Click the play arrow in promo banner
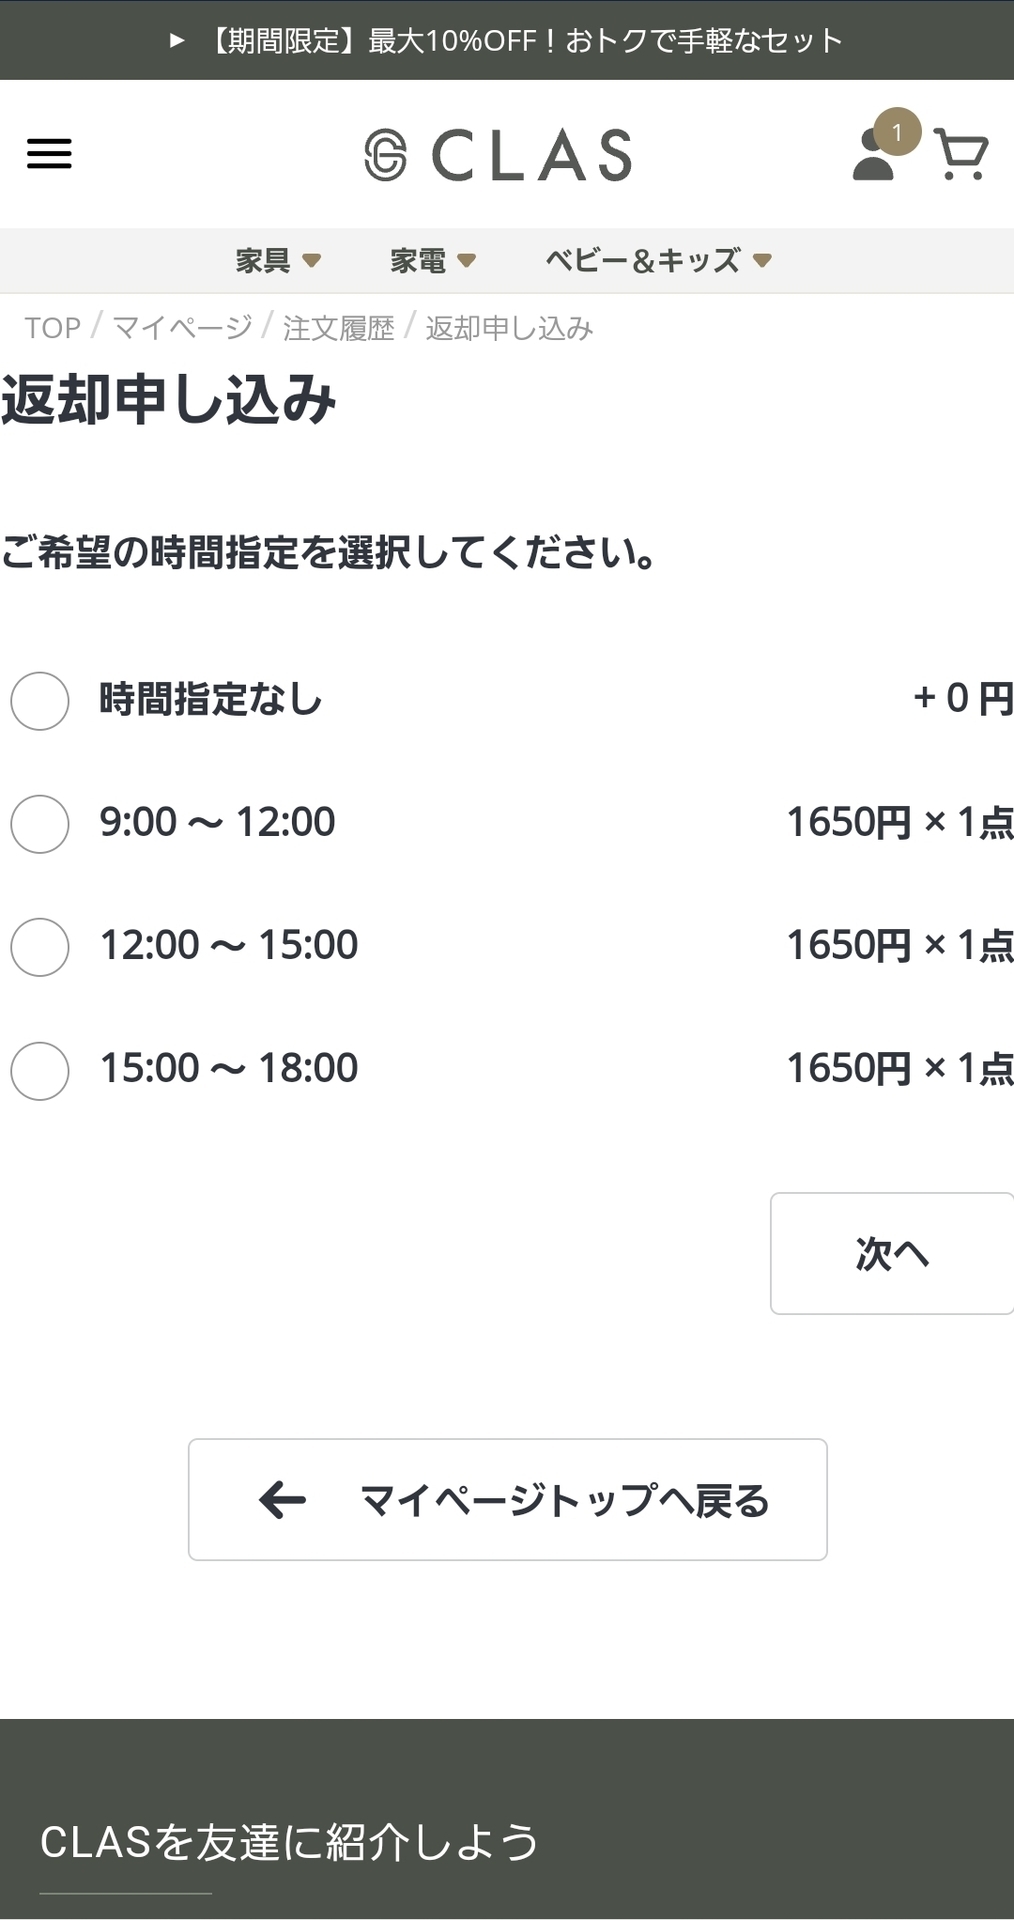The image size is (1014, 1920). (177, 41)
